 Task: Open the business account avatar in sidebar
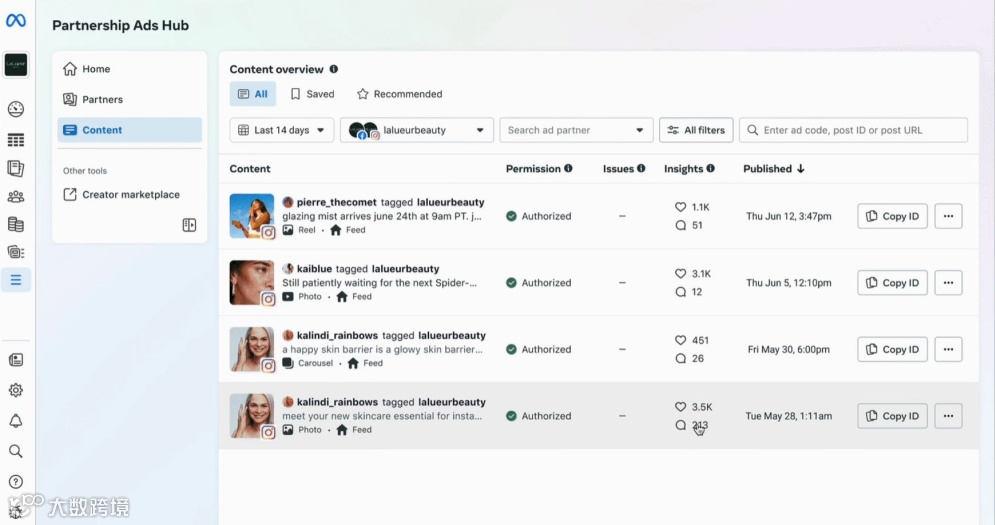(16, 65)
